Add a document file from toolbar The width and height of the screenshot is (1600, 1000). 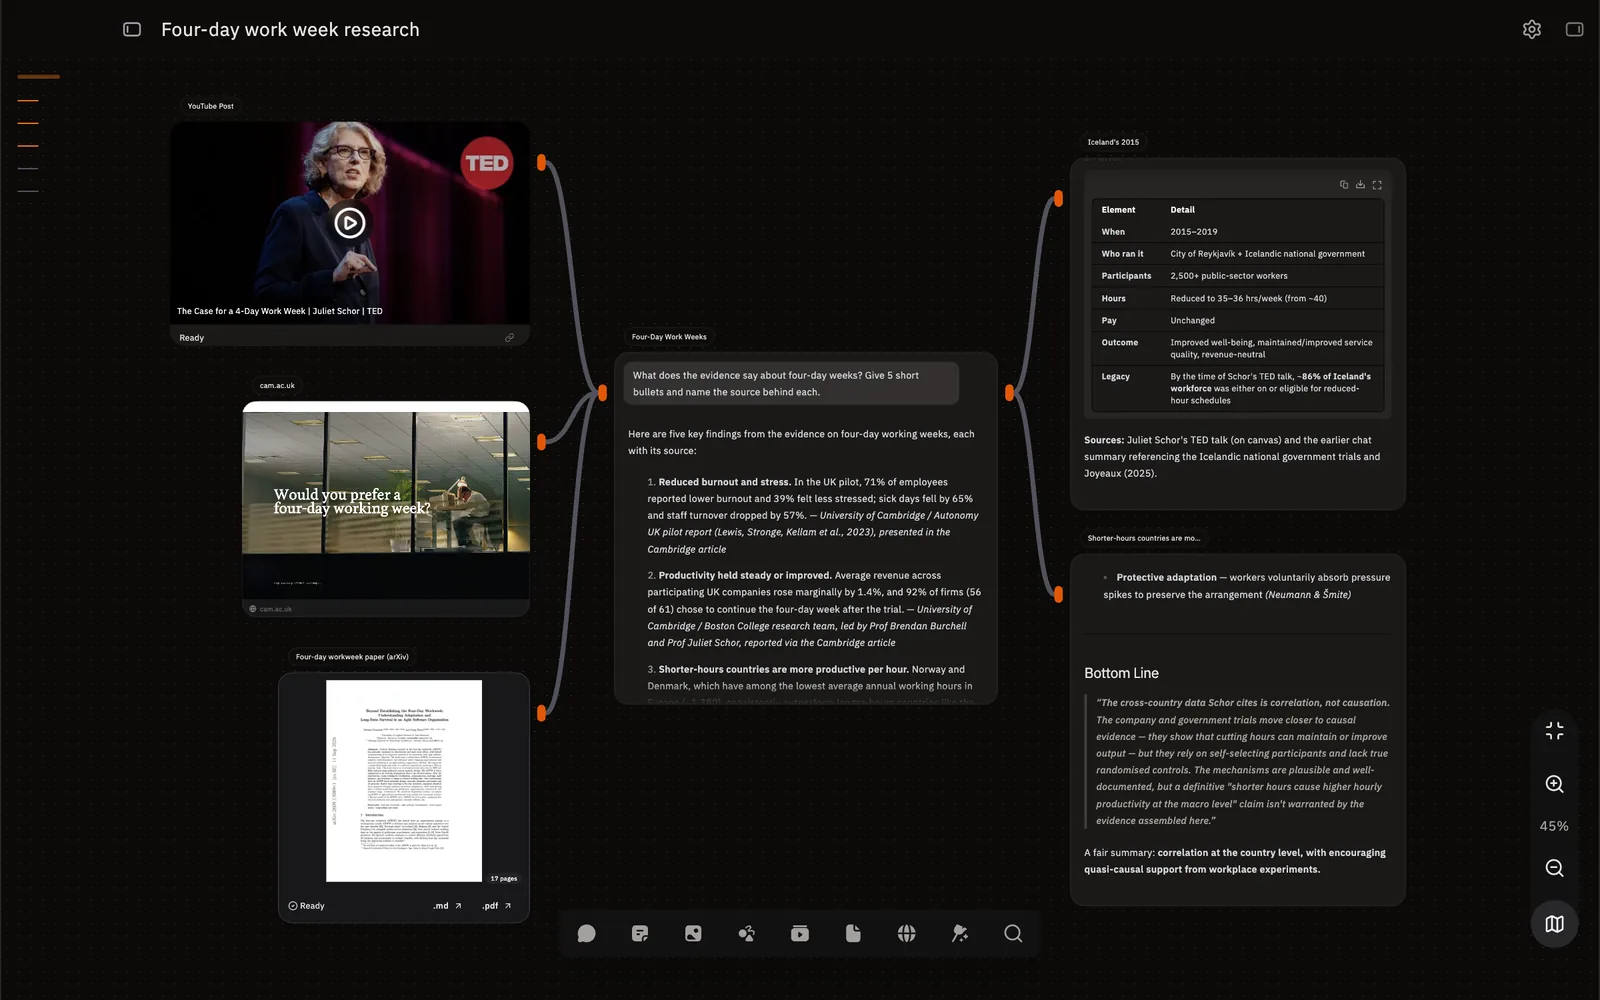pos(853,933)
